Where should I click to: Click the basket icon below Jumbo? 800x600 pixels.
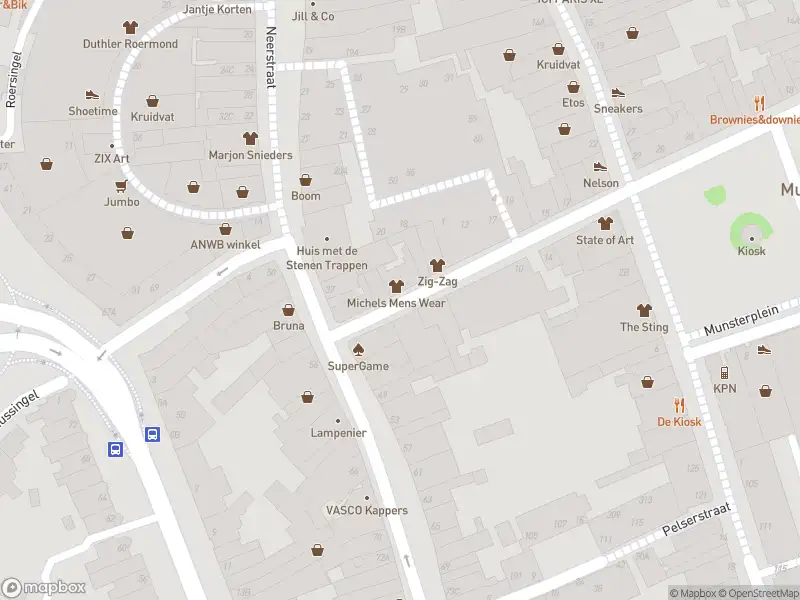coord(128,233)
